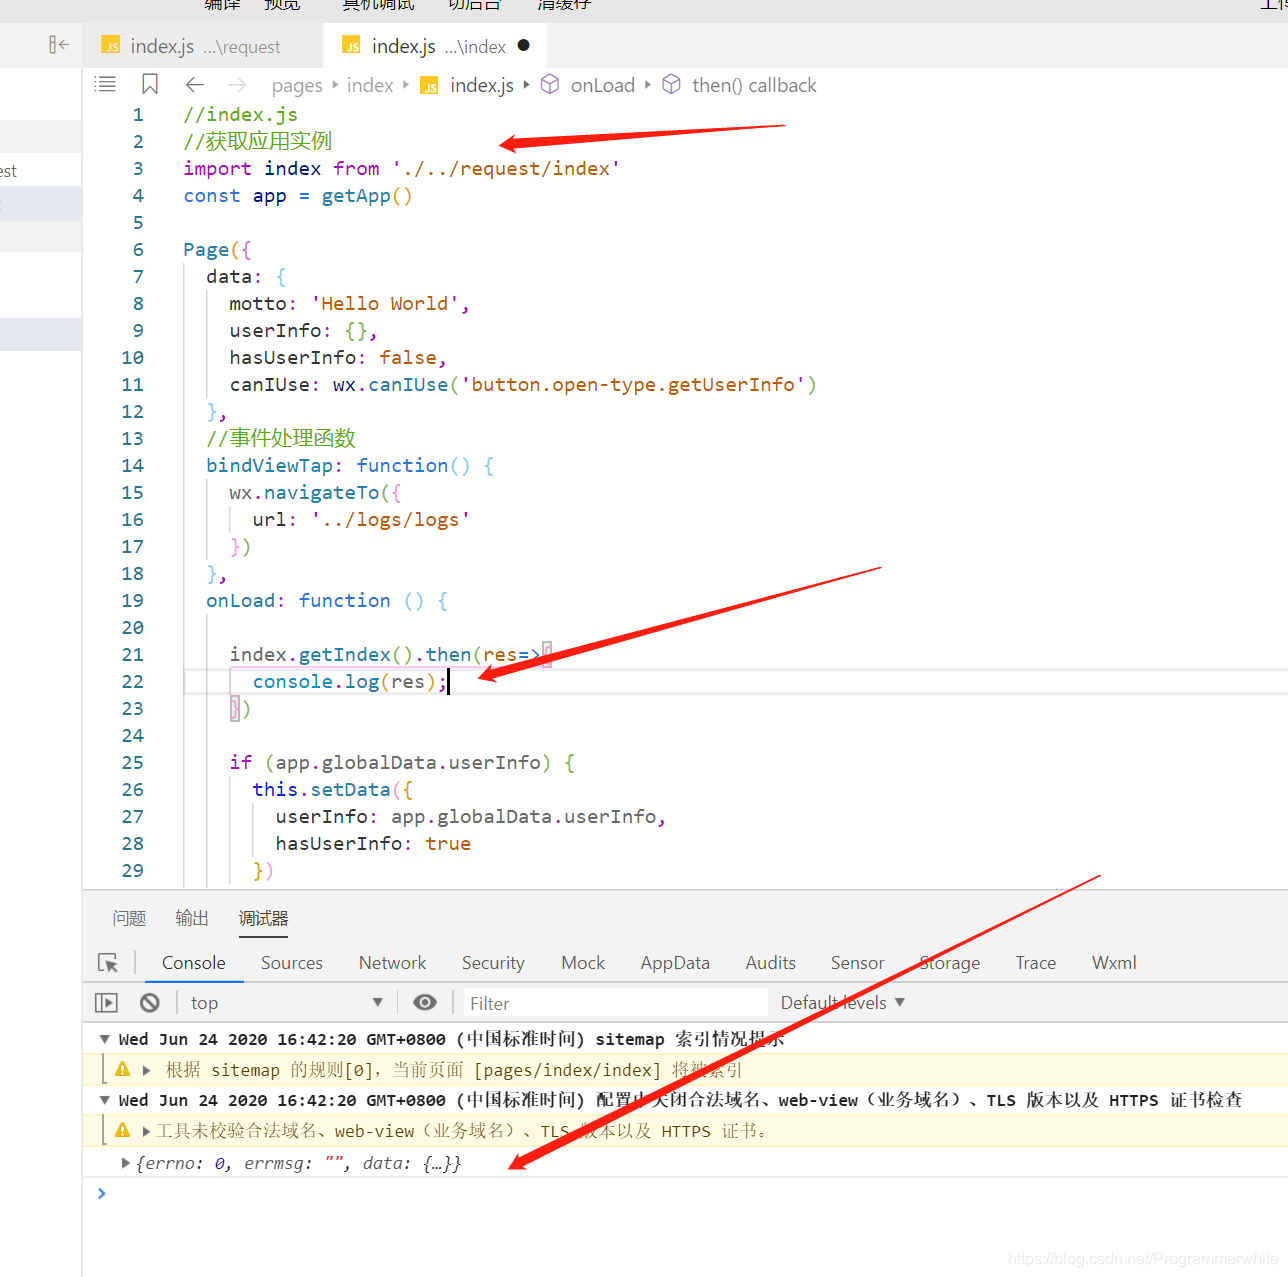The image size is (1288, 1277).
Task: Open the top context dropdown
Action: pos(287,1003)
